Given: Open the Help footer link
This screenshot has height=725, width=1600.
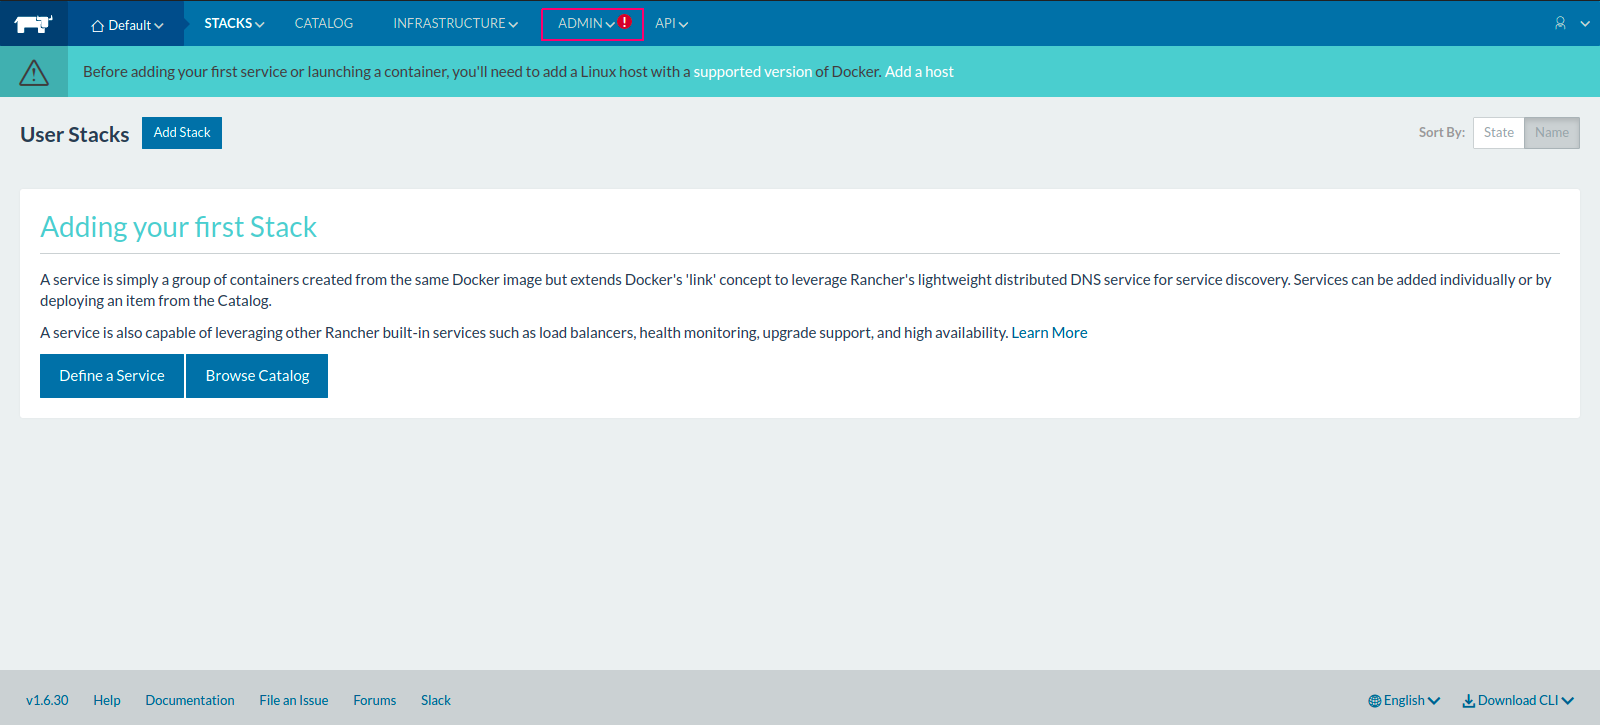Looking at the screenshot, I should 107,700.
